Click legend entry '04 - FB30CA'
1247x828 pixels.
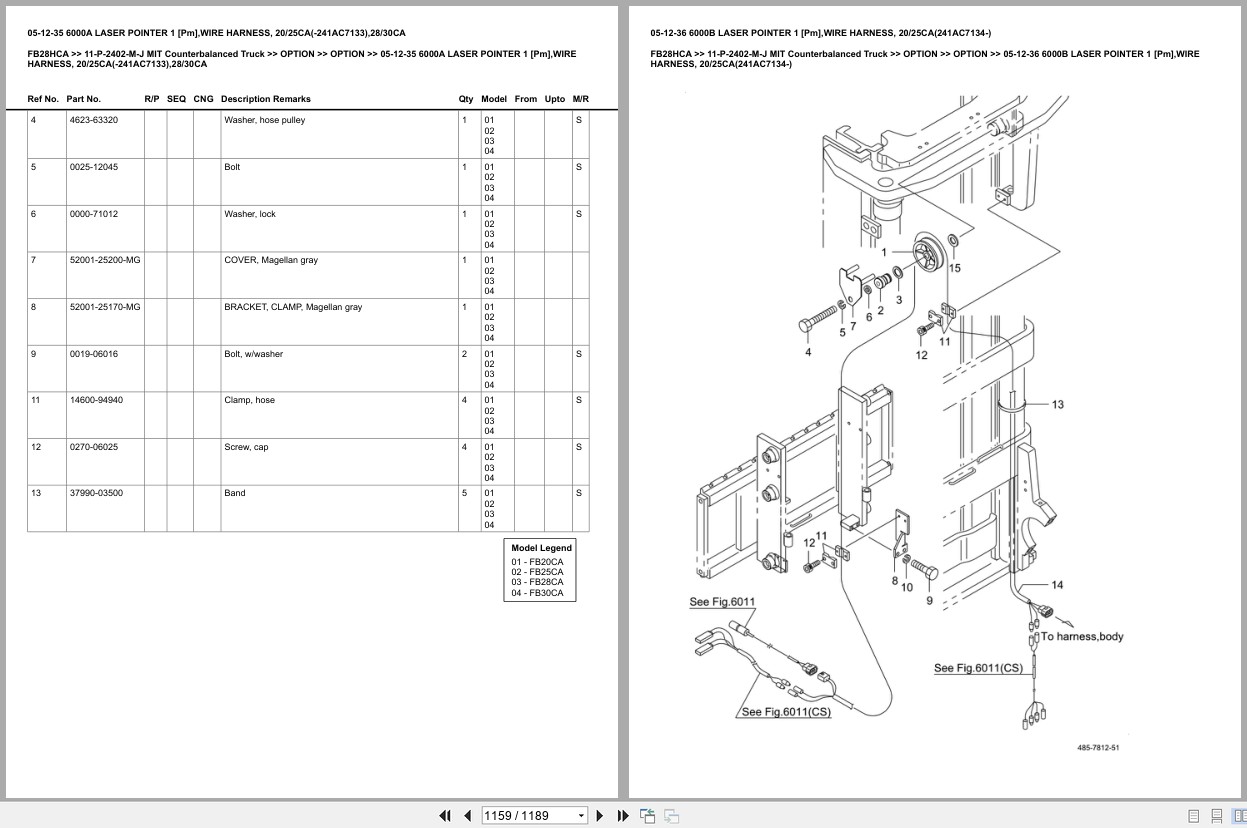coord(537,593)
